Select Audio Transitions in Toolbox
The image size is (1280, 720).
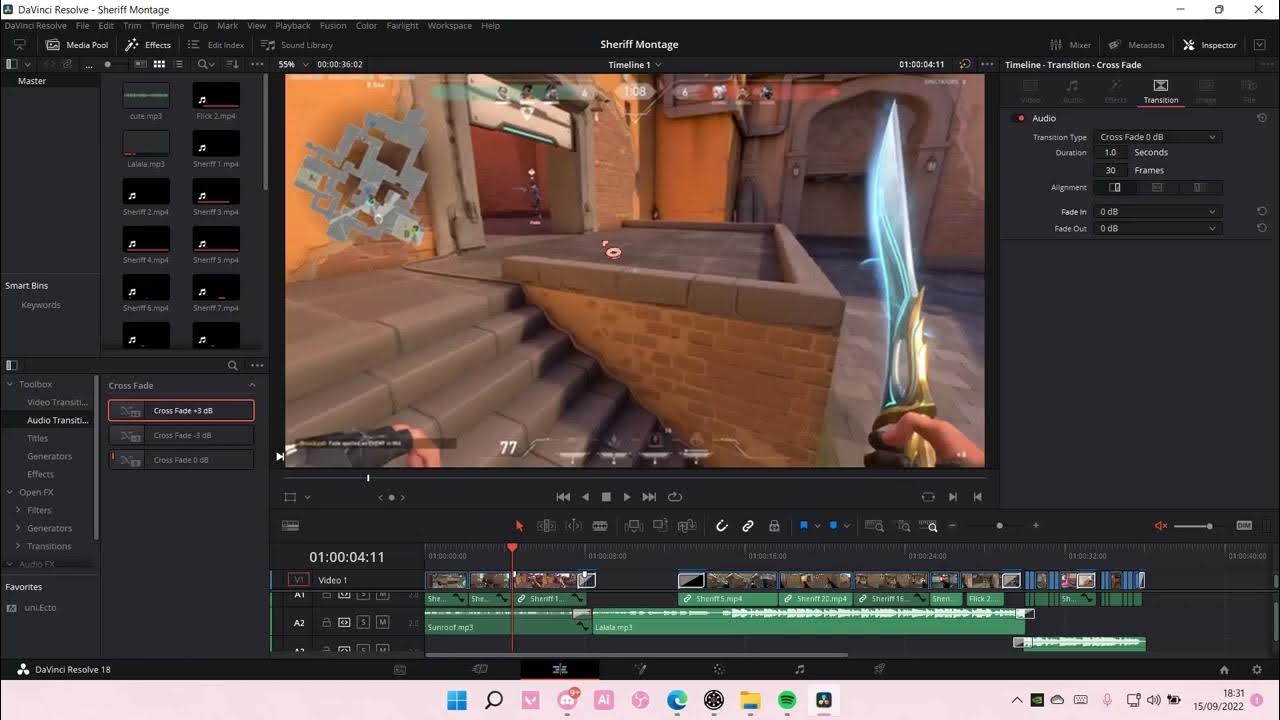tap(57, 420)
